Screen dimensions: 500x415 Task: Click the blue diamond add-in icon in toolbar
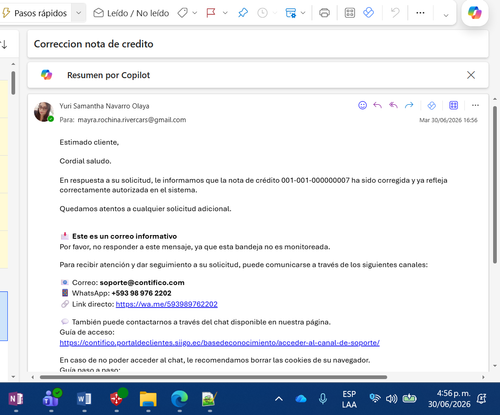click(368, 13)
